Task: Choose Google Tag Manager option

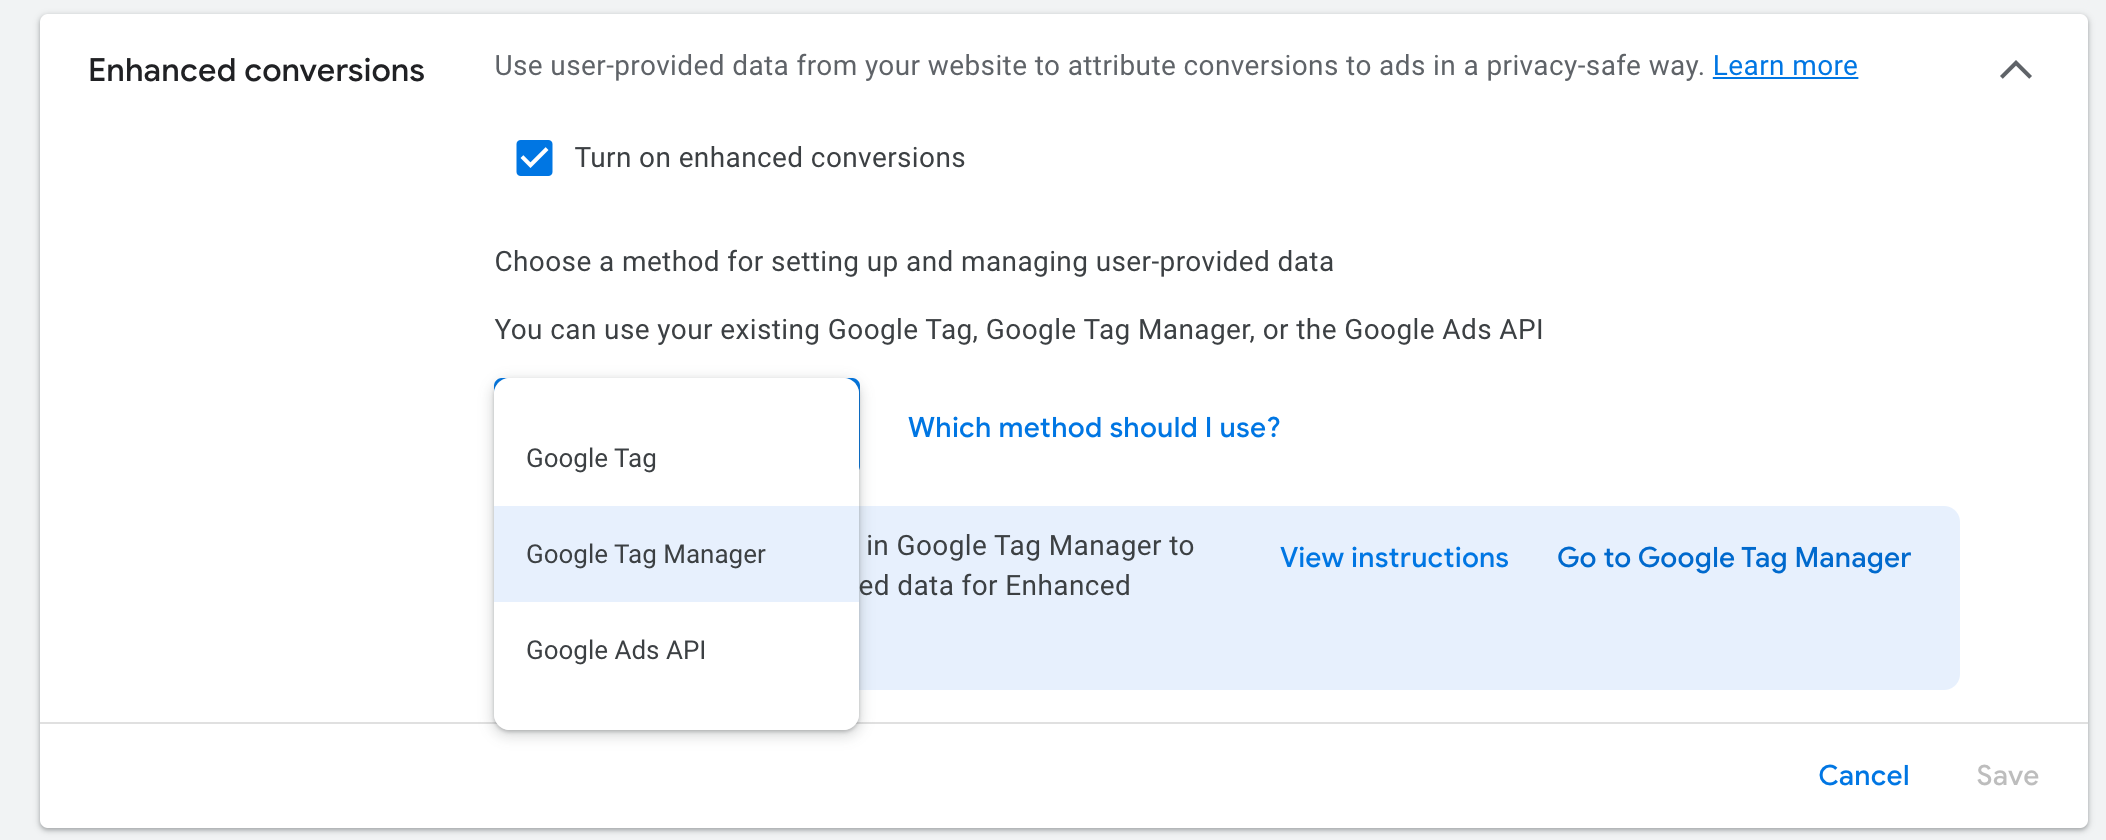Action: [x=677, y=554]
